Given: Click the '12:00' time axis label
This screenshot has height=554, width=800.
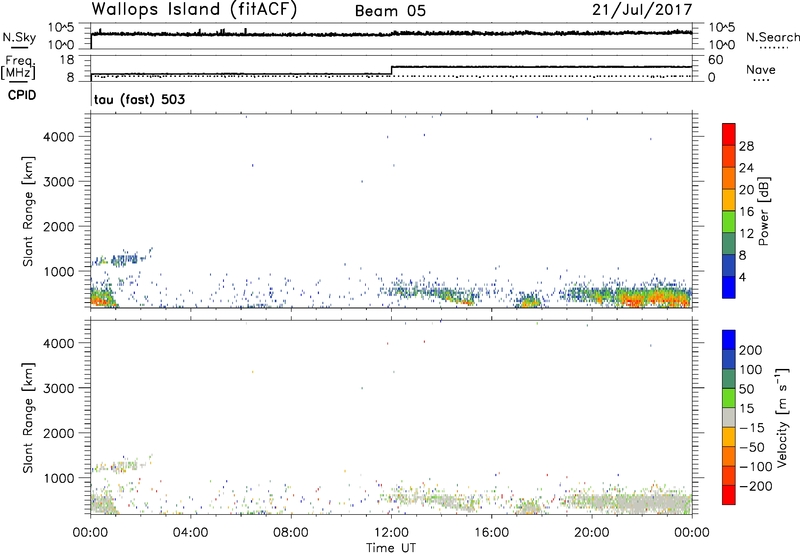Looking at the screenshot, I should tap(391, 533).
